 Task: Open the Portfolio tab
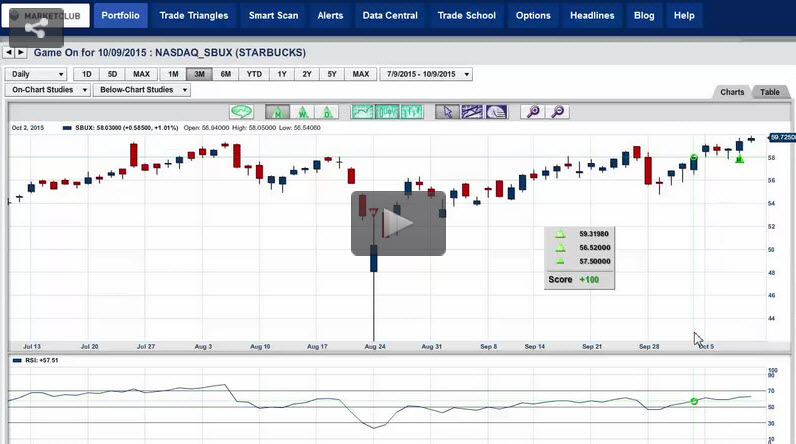point(120,15)
